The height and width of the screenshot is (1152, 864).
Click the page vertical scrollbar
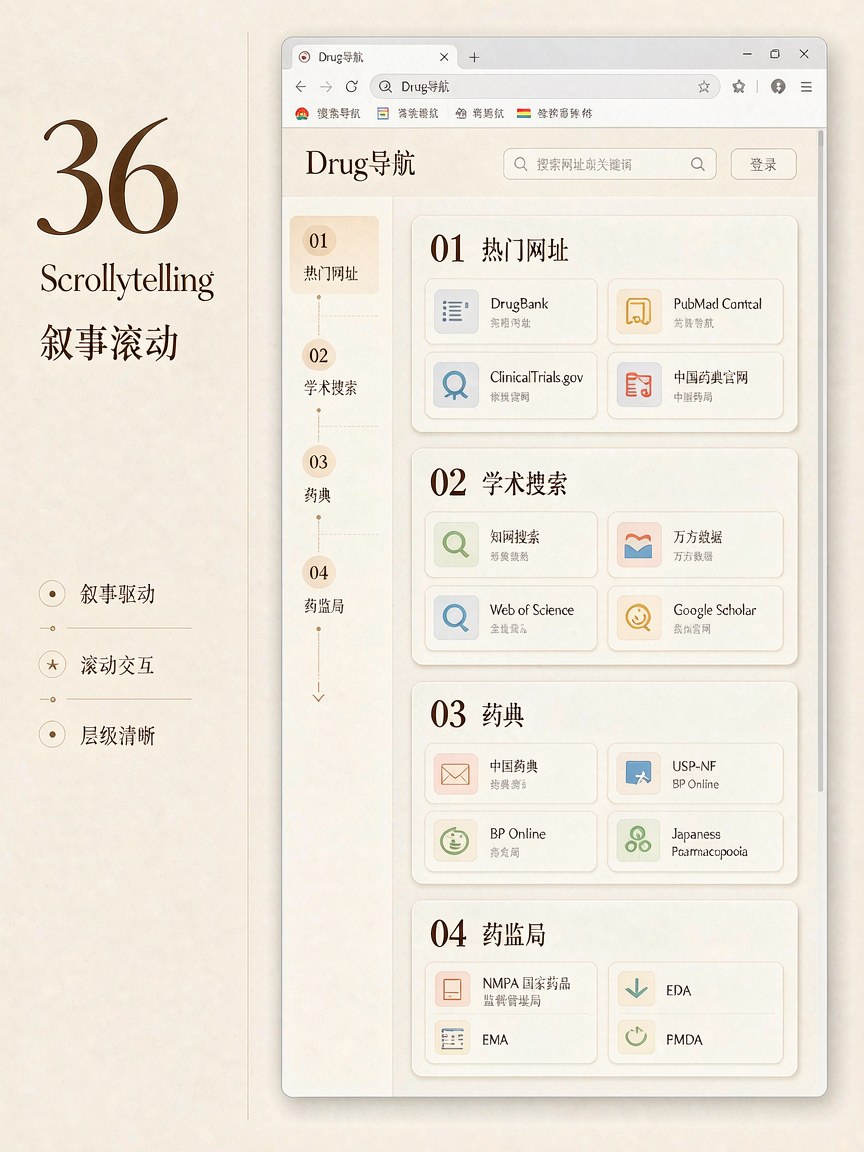[821, 461]
